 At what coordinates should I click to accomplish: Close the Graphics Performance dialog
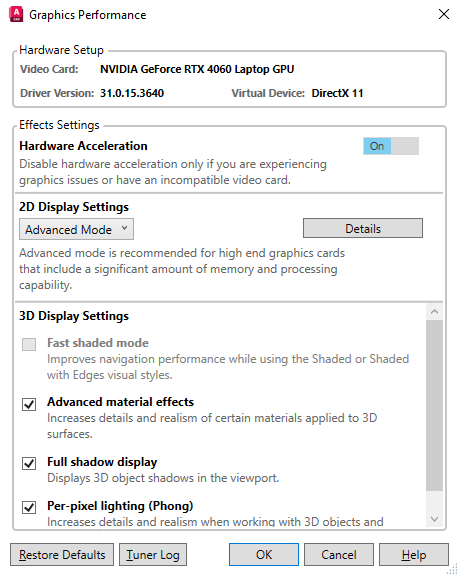[444, 14]
